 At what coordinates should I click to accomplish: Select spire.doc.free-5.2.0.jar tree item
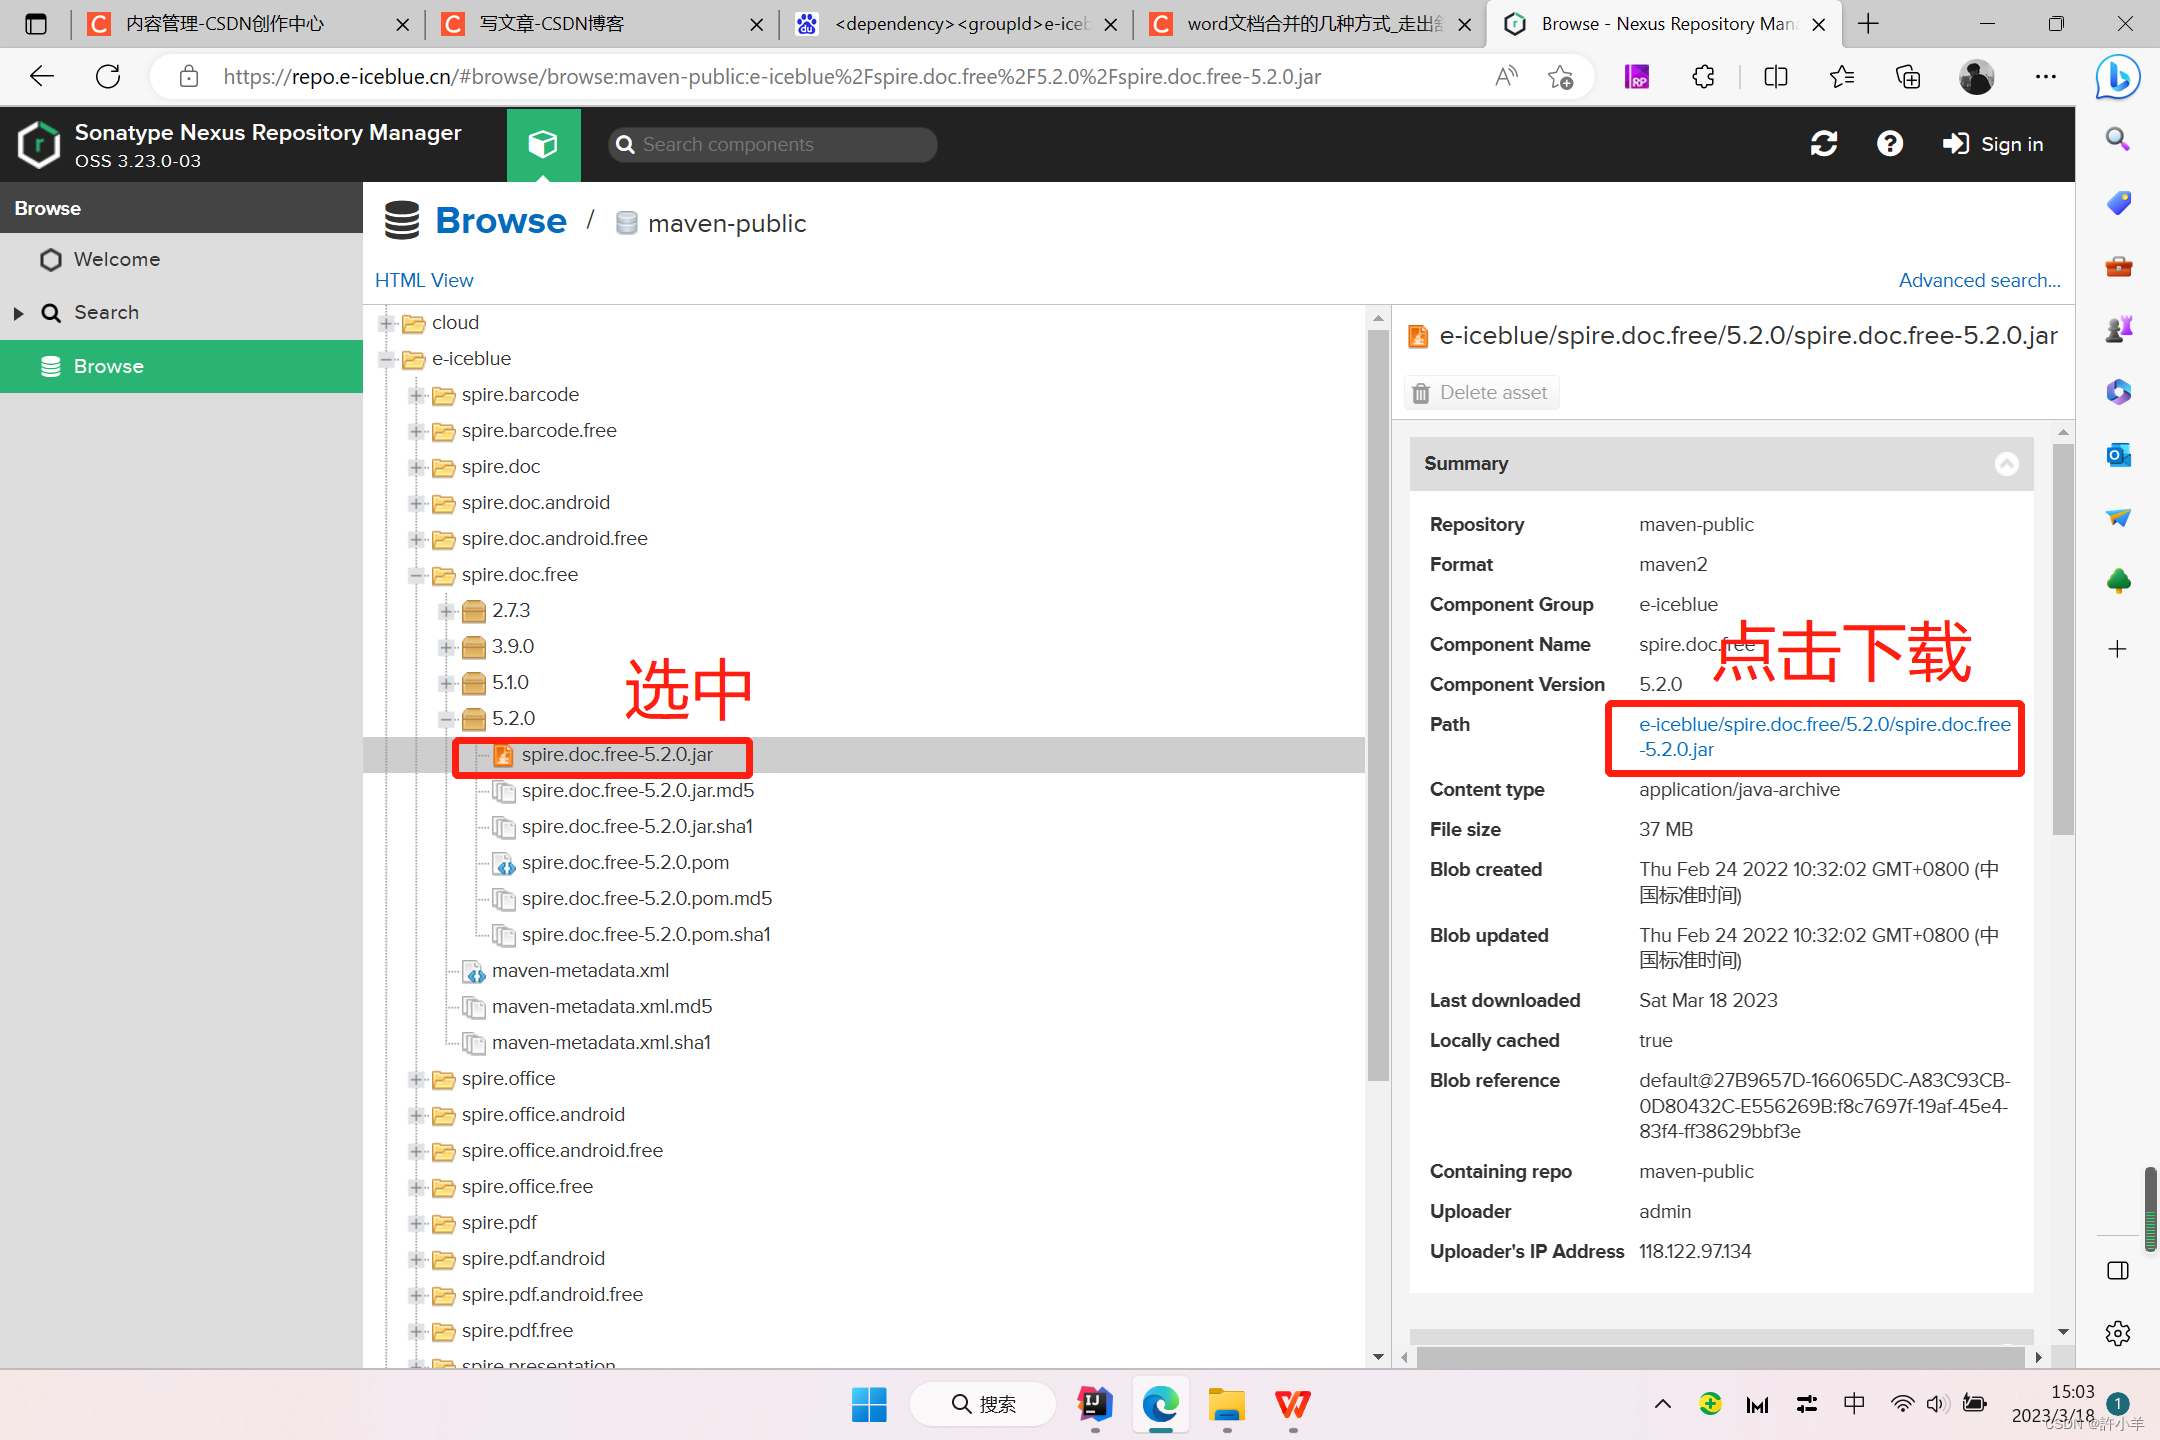[617, 754]
